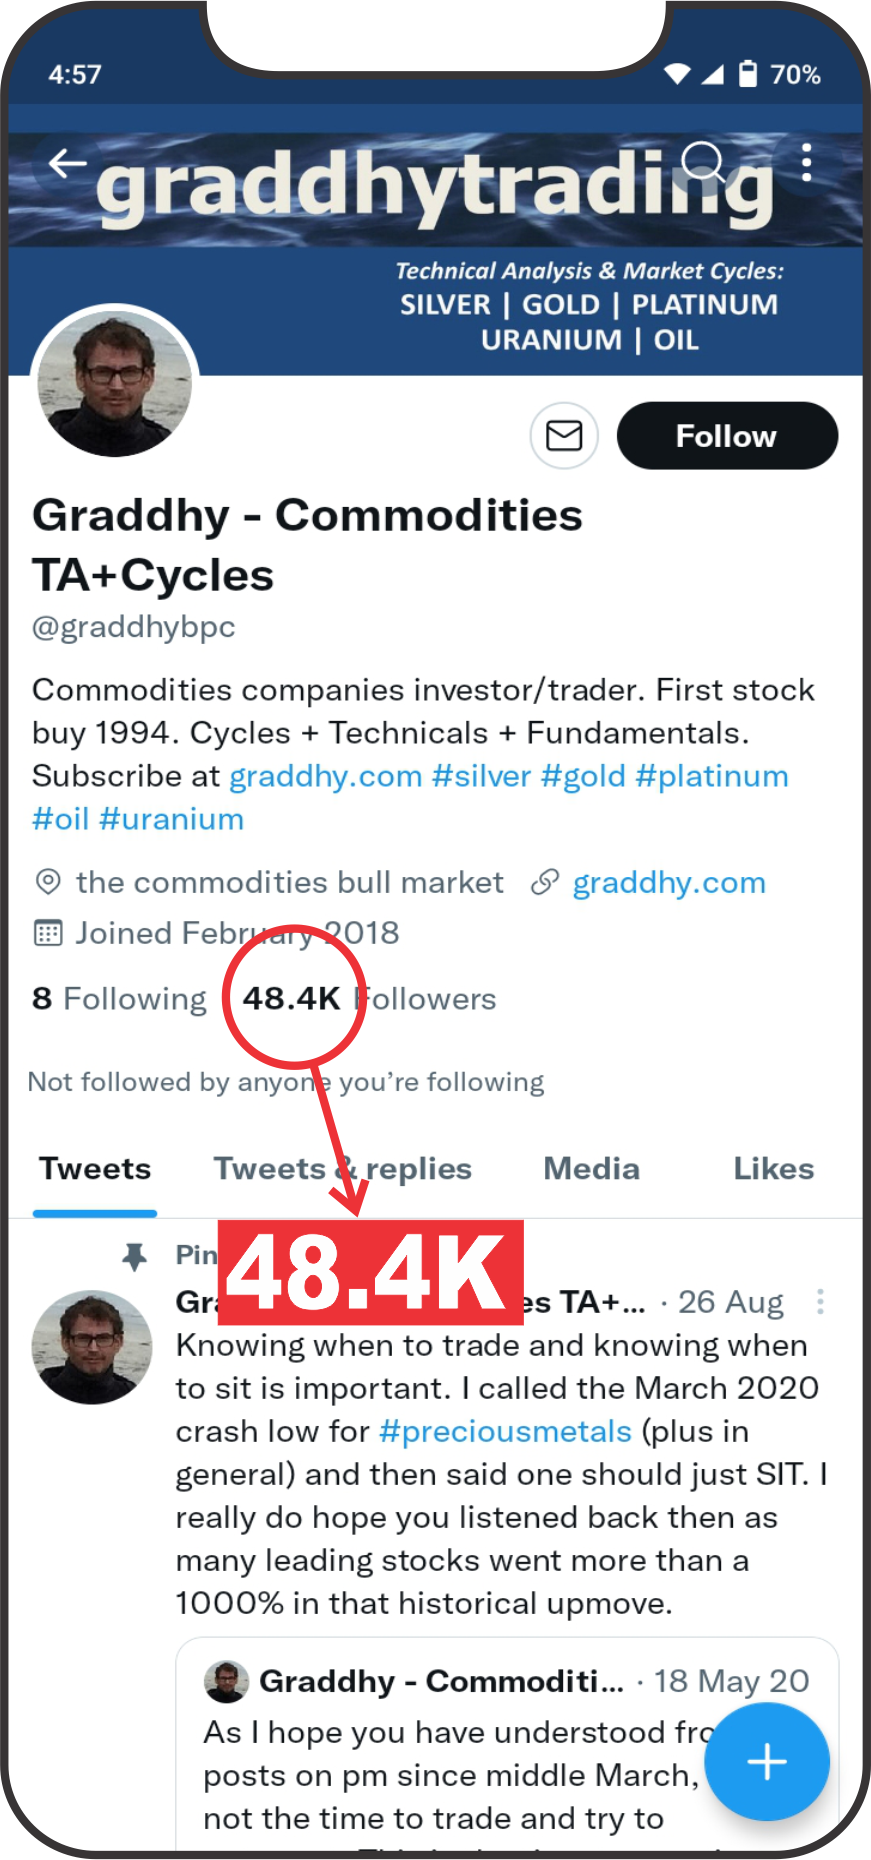Click the Follow button
The width and height of the screenshot is (871, 1860).
point(727,436)
